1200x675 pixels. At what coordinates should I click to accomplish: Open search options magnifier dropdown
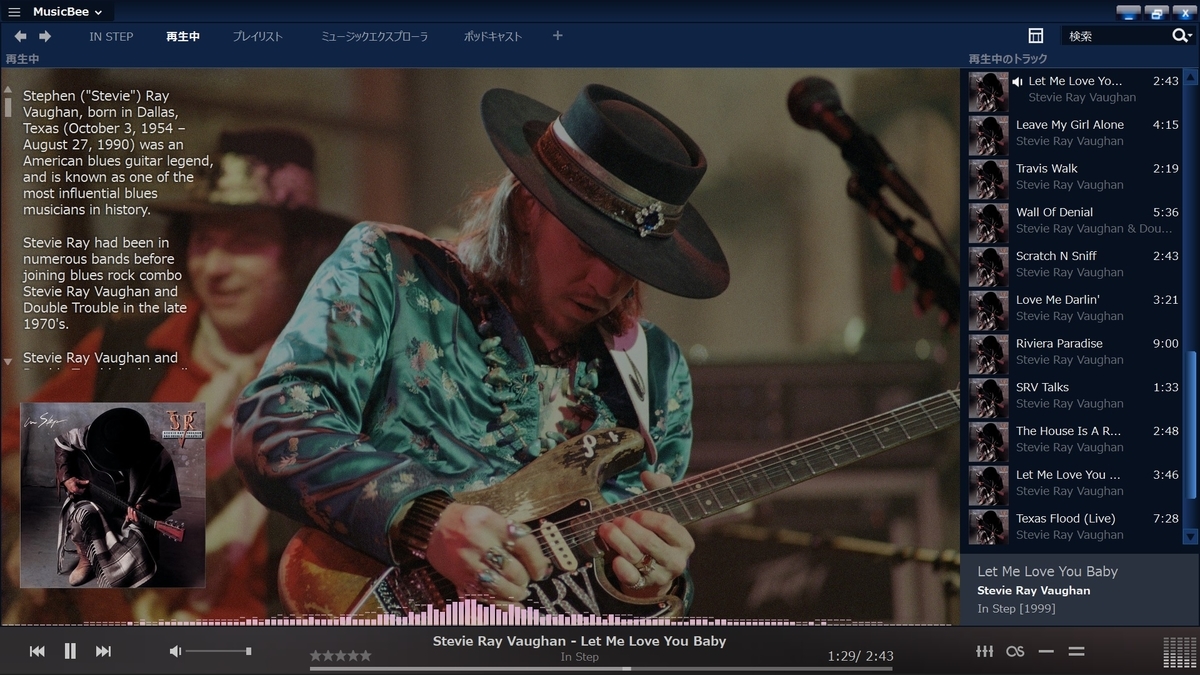(x=1182, y=36)
